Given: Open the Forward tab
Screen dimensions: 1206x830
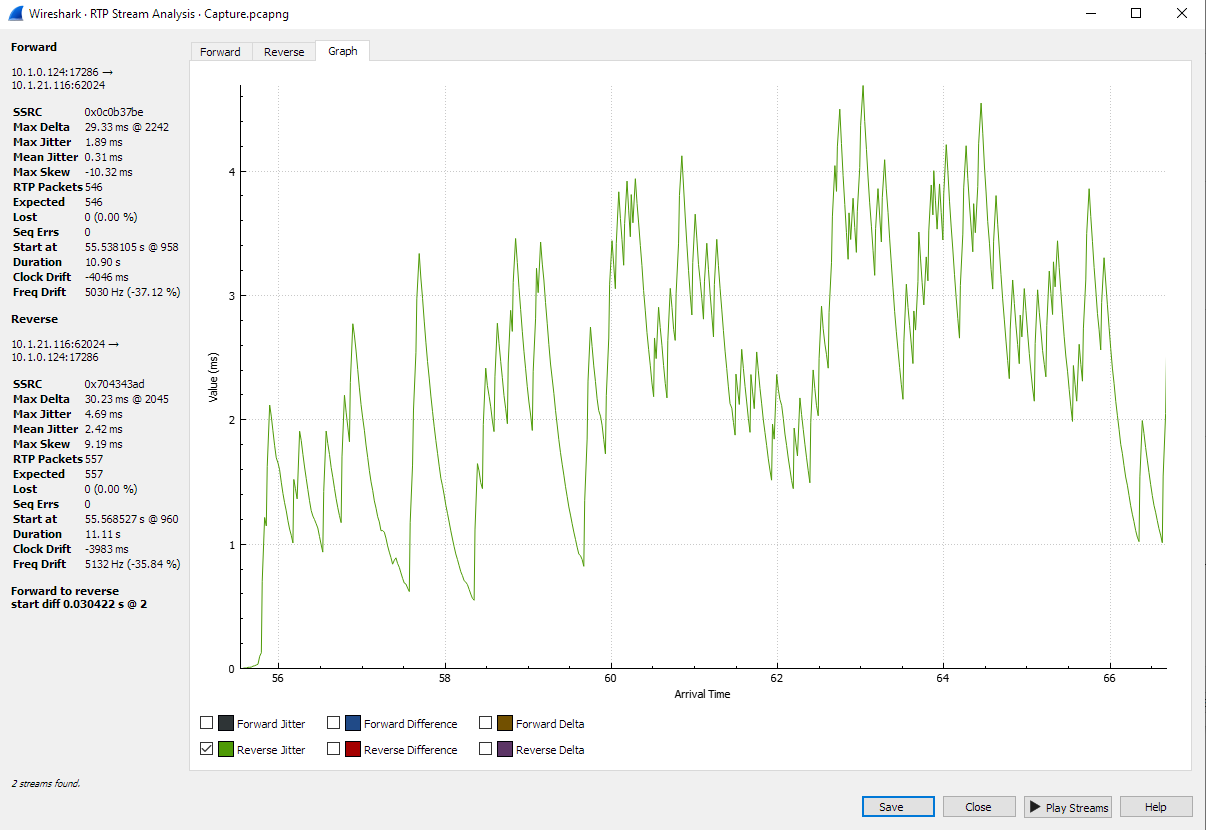Looking at the screenshot, I should point(221,51).
